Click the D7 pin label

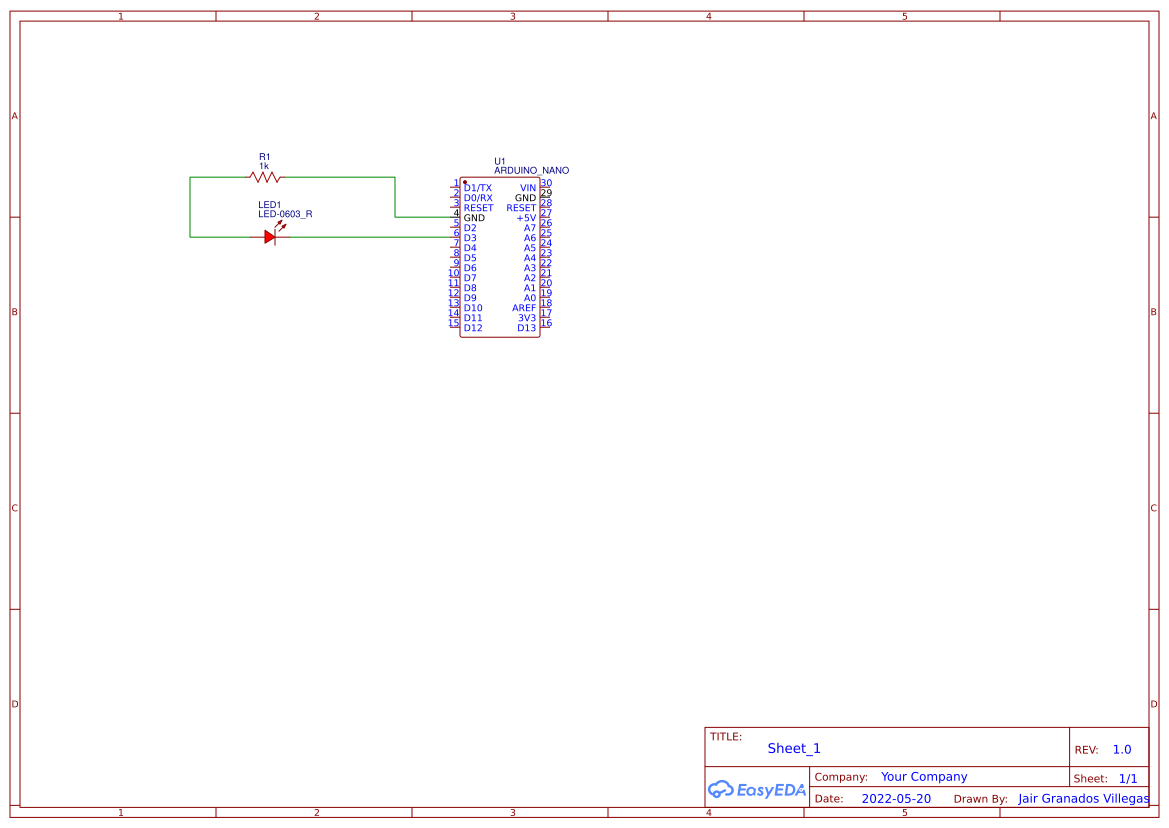[470, 278]
